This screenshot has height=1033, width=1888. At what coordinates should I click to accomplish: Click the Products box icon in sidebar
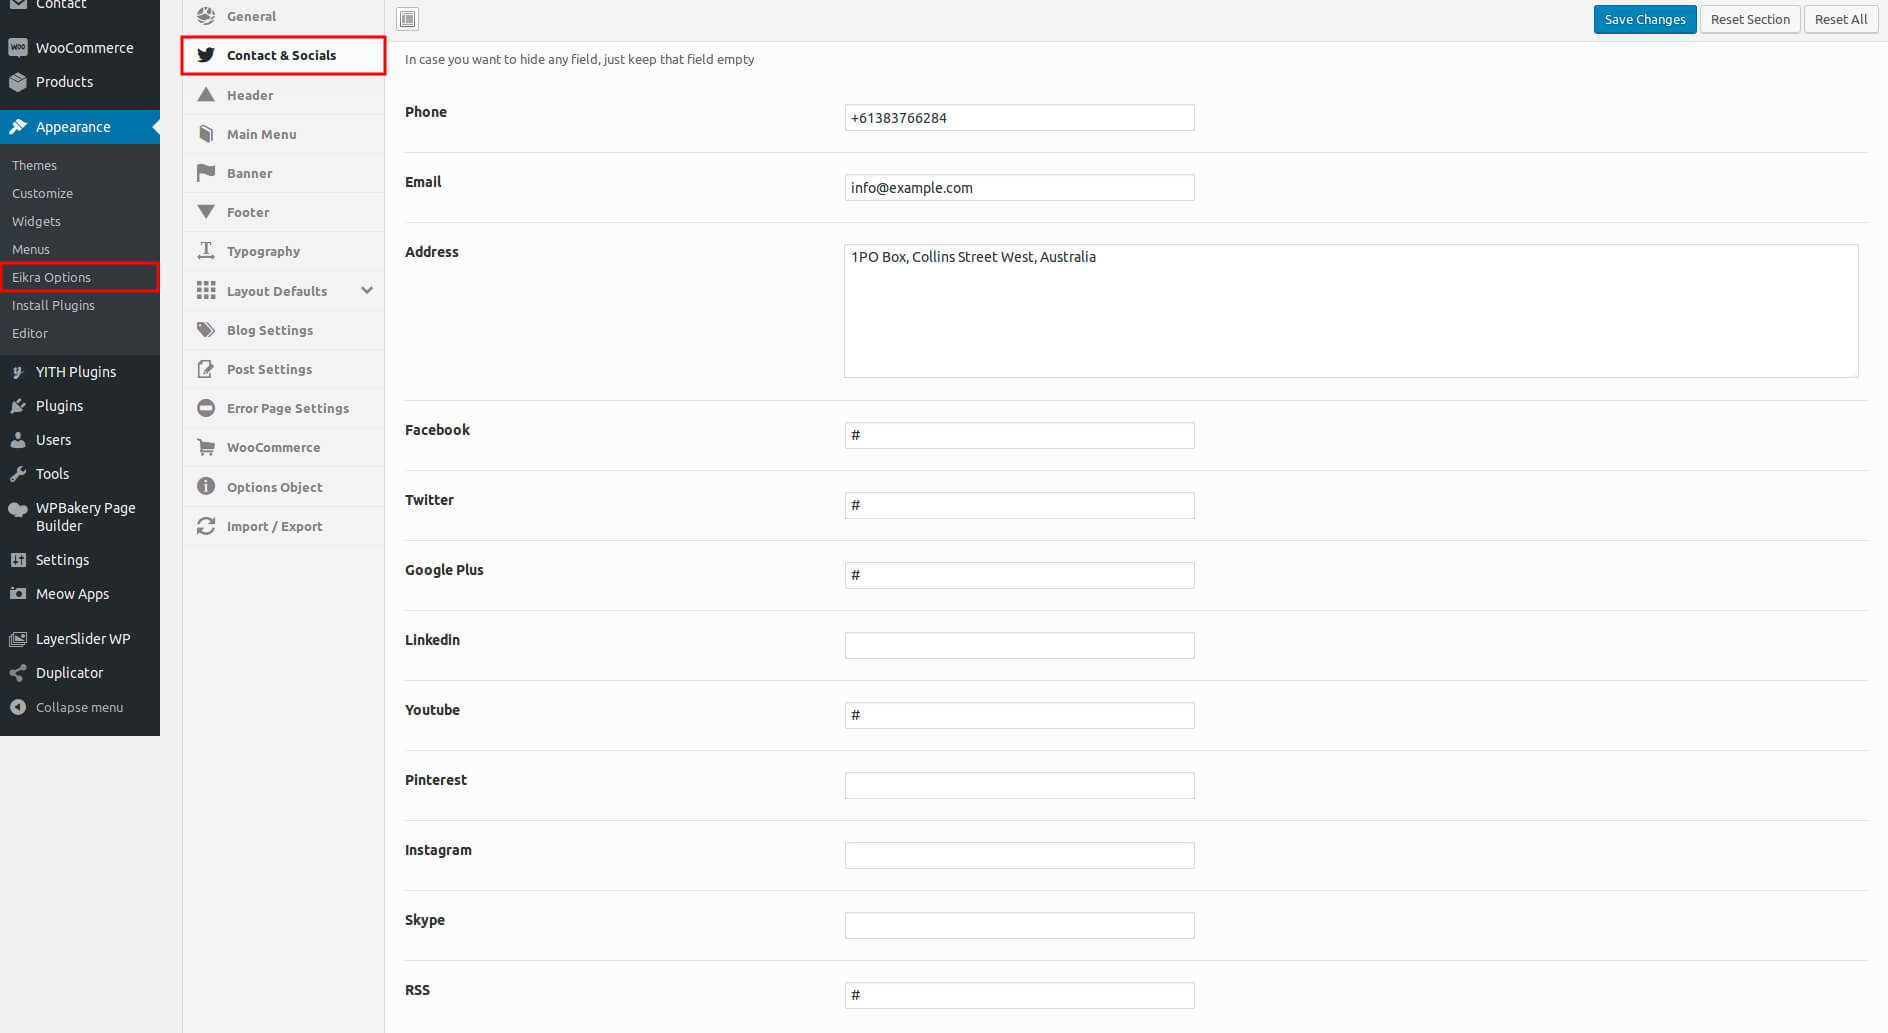pyautogui.click(x=18, y=82)
